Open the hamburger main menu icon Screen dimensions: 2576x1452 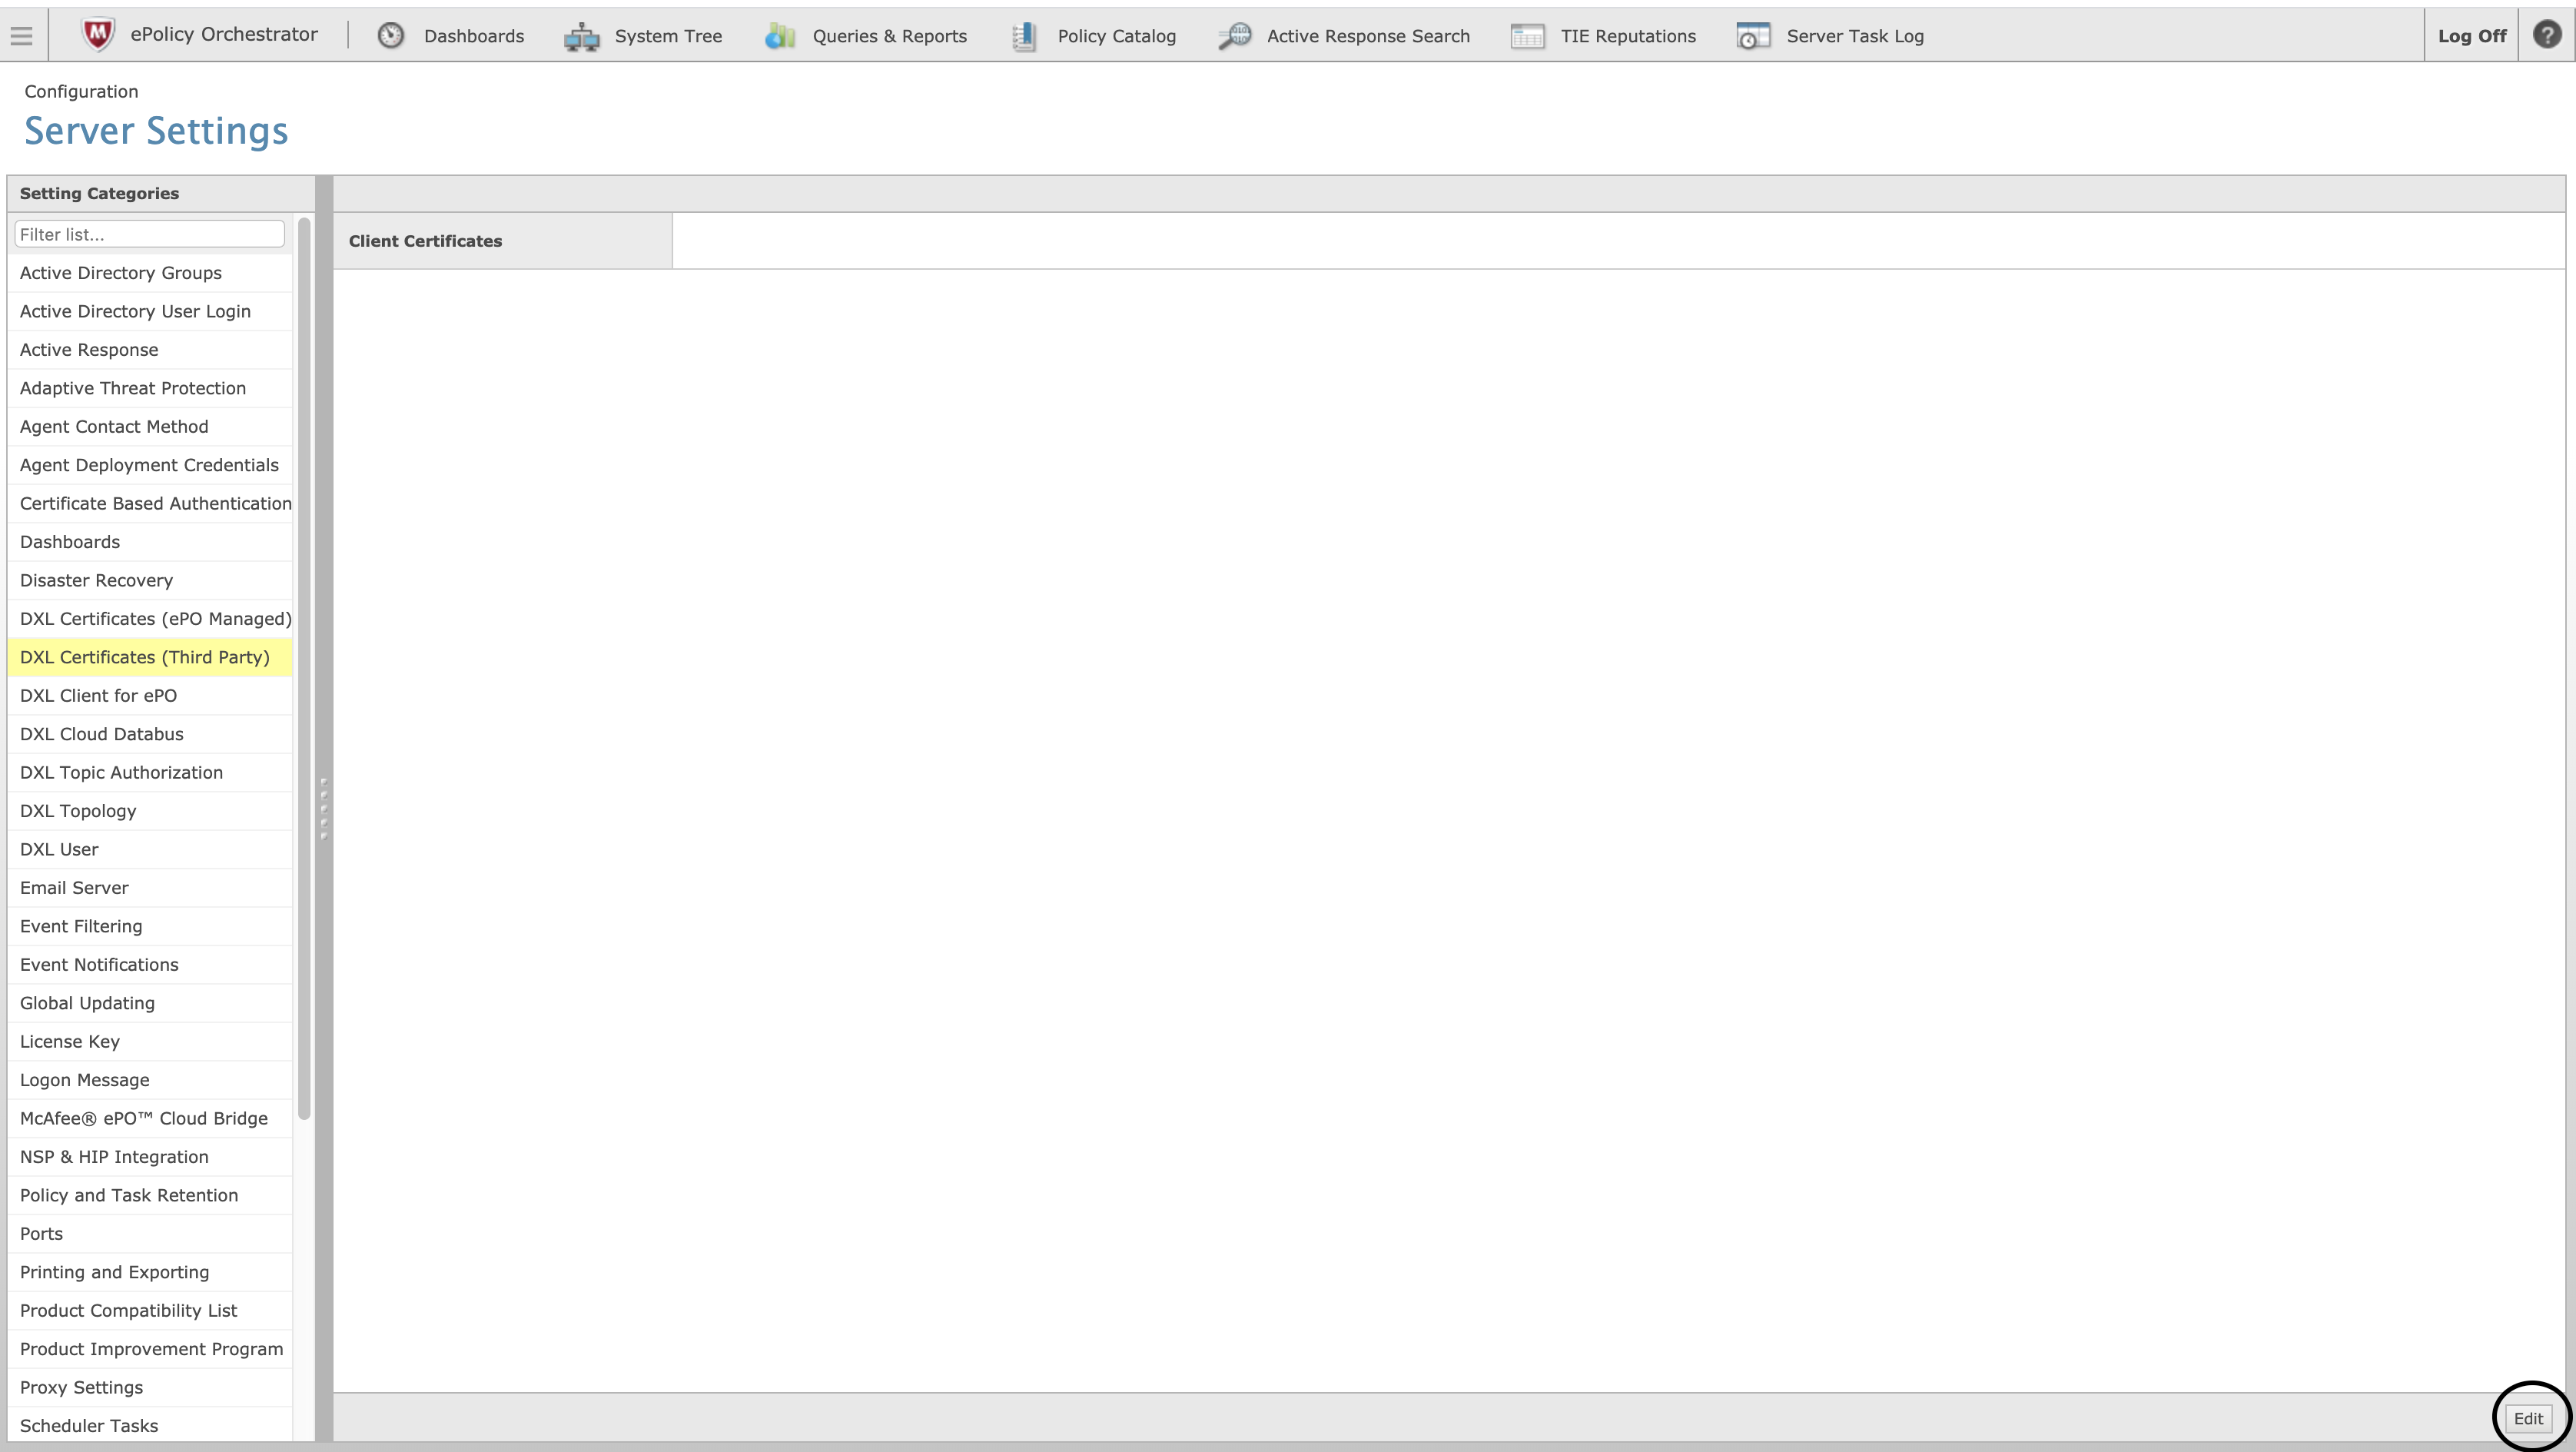pos(21,36)
